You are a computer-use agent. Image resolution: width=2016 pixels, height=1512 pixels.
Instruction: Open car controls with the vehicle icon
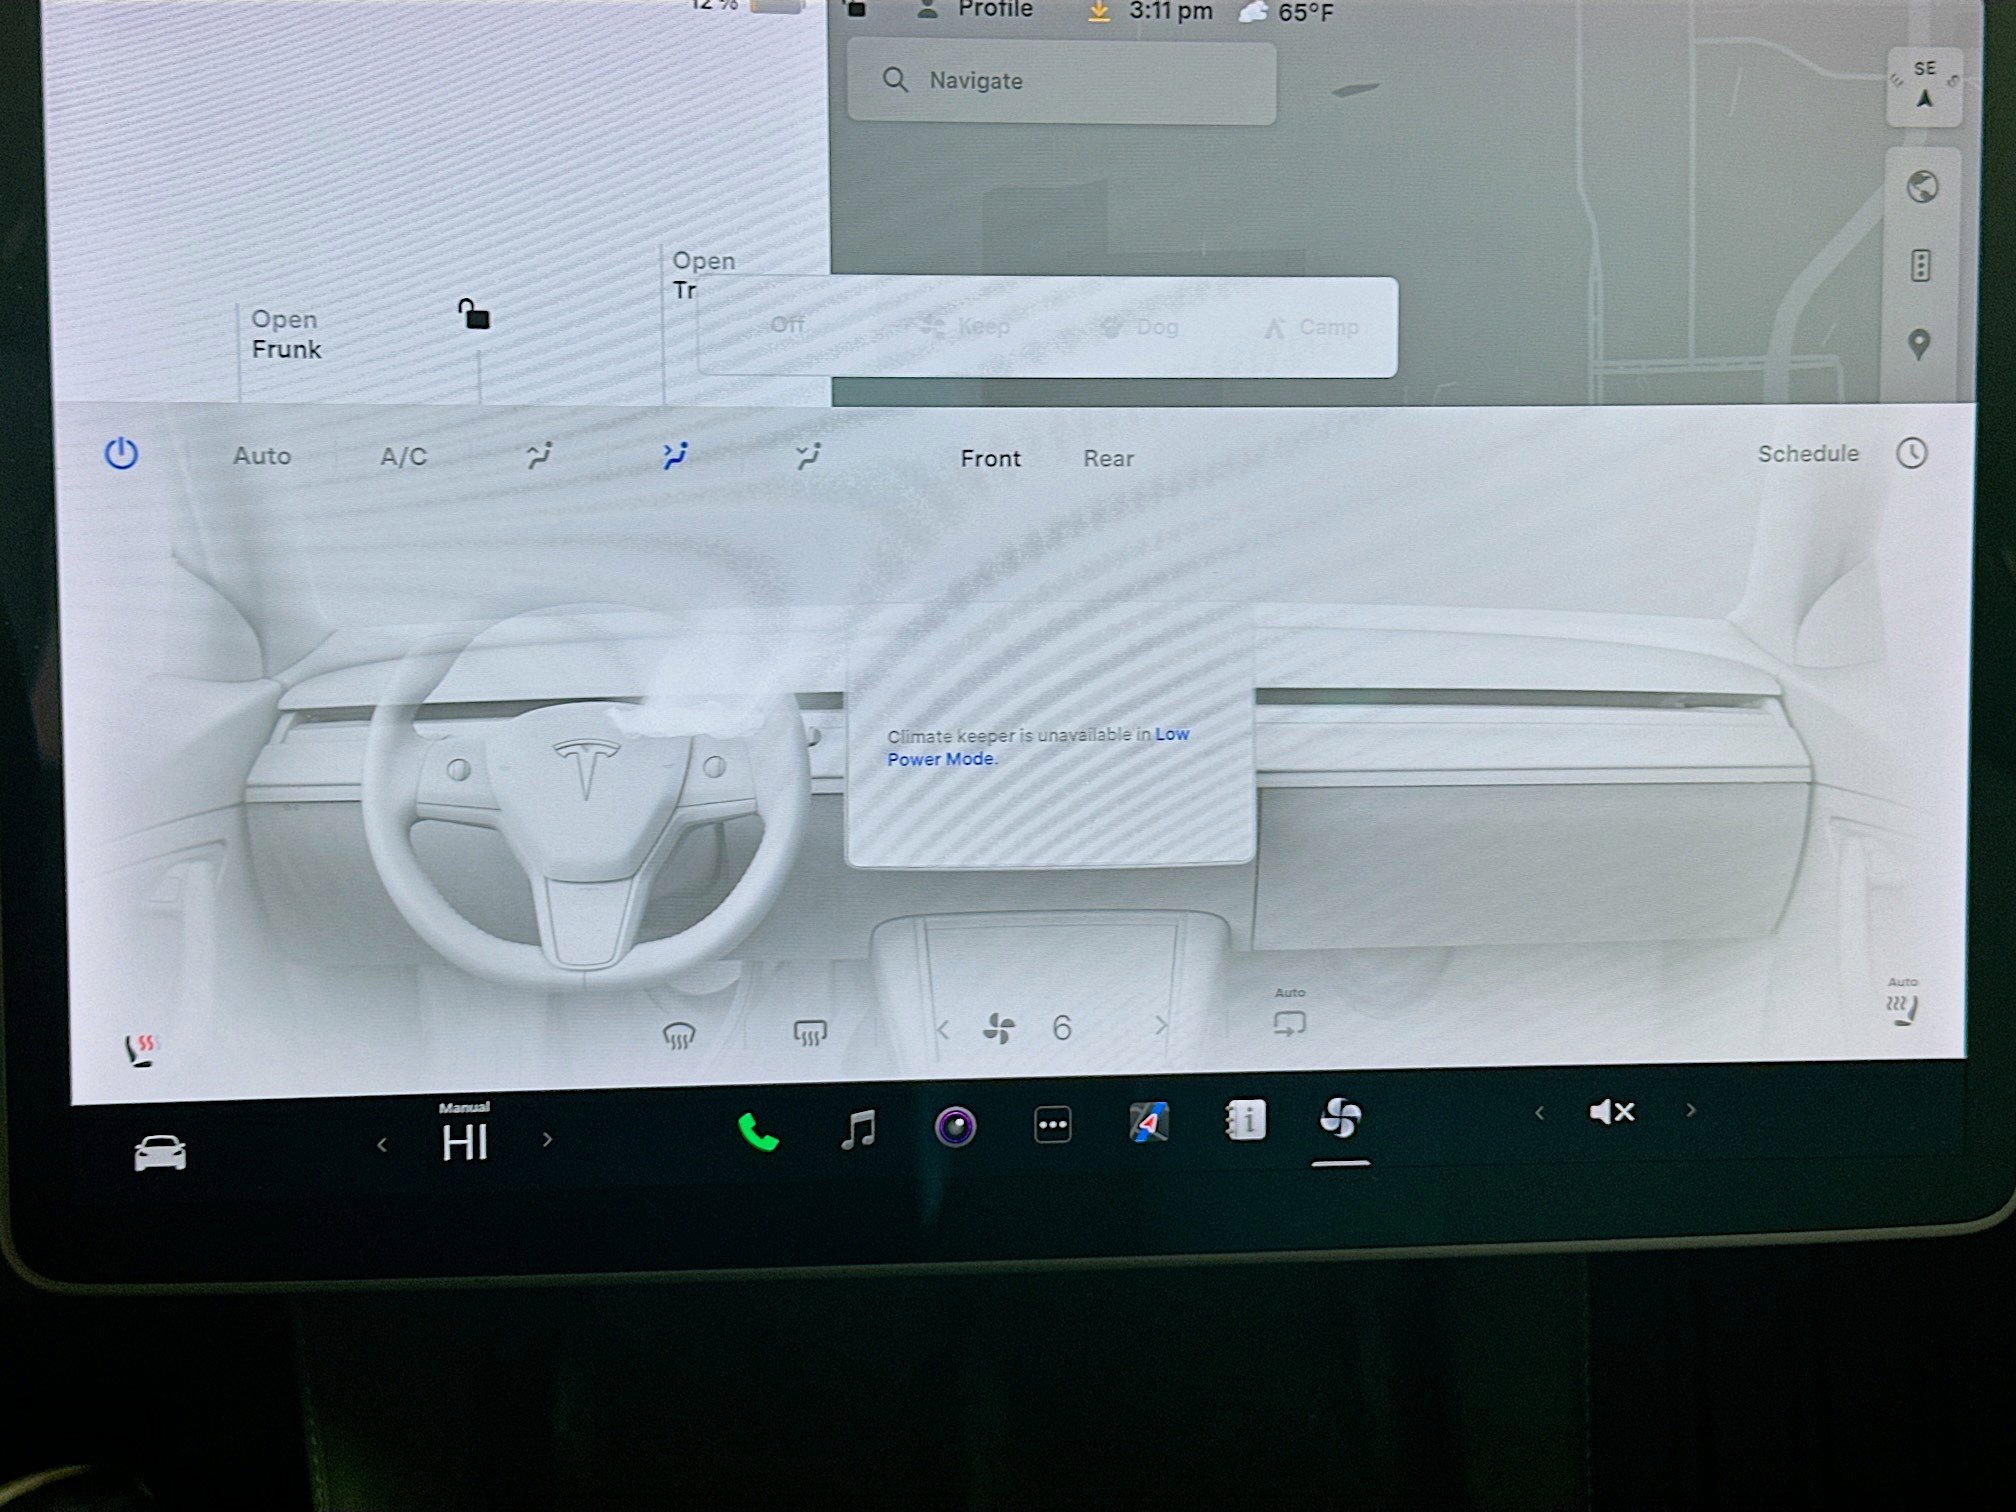pos(159,1151)
